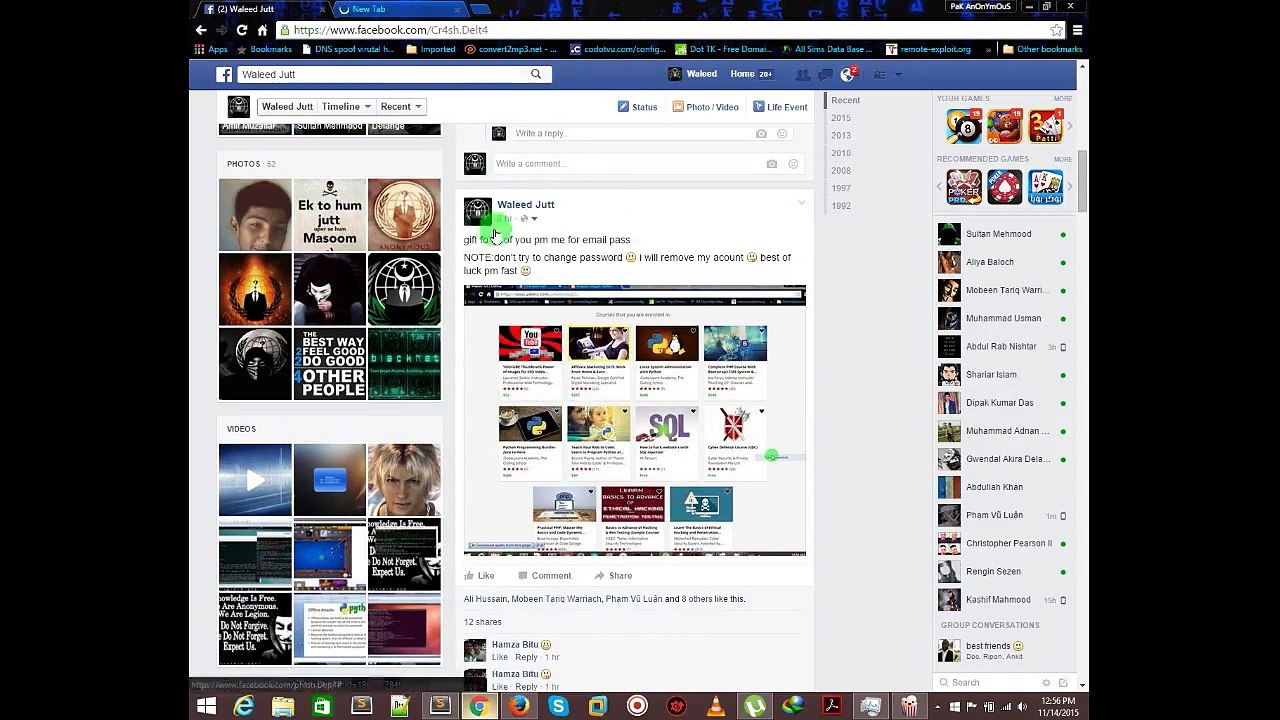The height and width of the screenshot is (720, 1280).
Task: Click the search magnifier icon
Action: click(536, 74)
